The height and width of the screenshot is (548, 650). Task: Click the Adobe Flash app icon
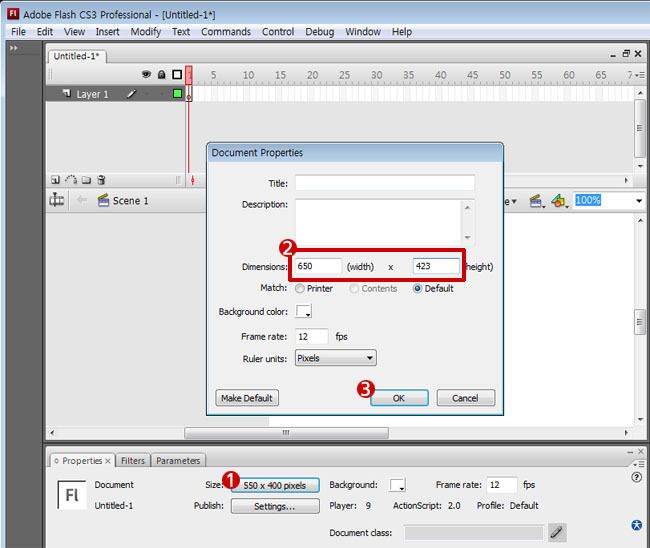[13, 14]
